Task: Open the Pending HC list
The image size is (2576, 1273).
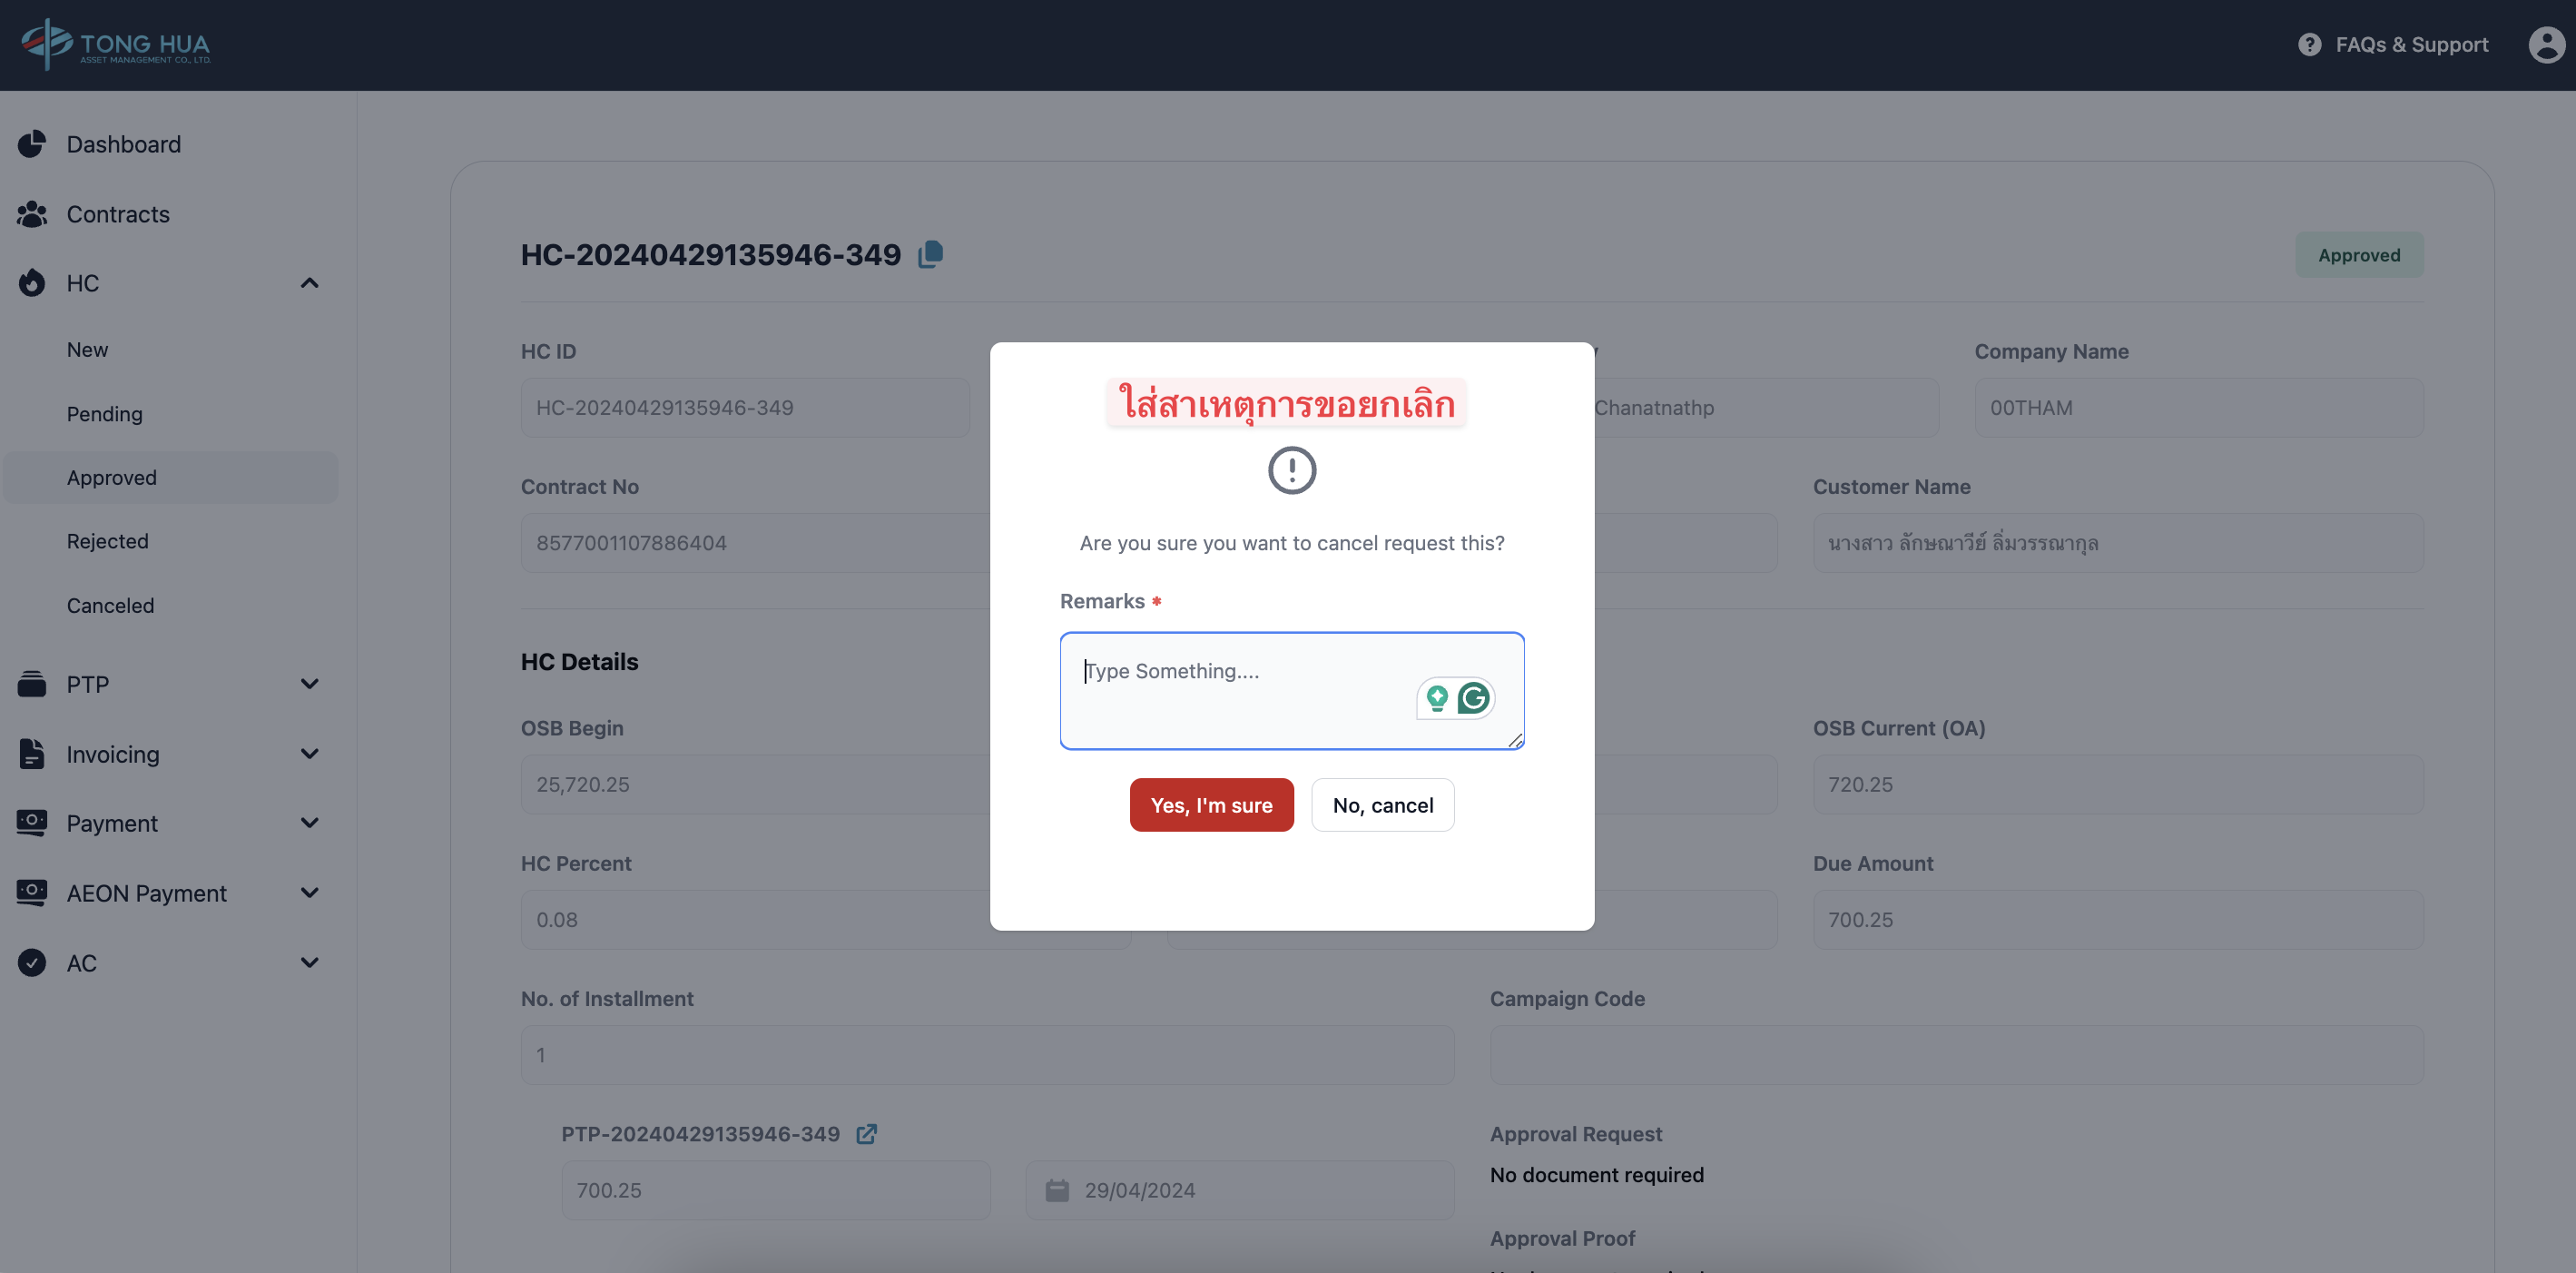Action: 105,414
